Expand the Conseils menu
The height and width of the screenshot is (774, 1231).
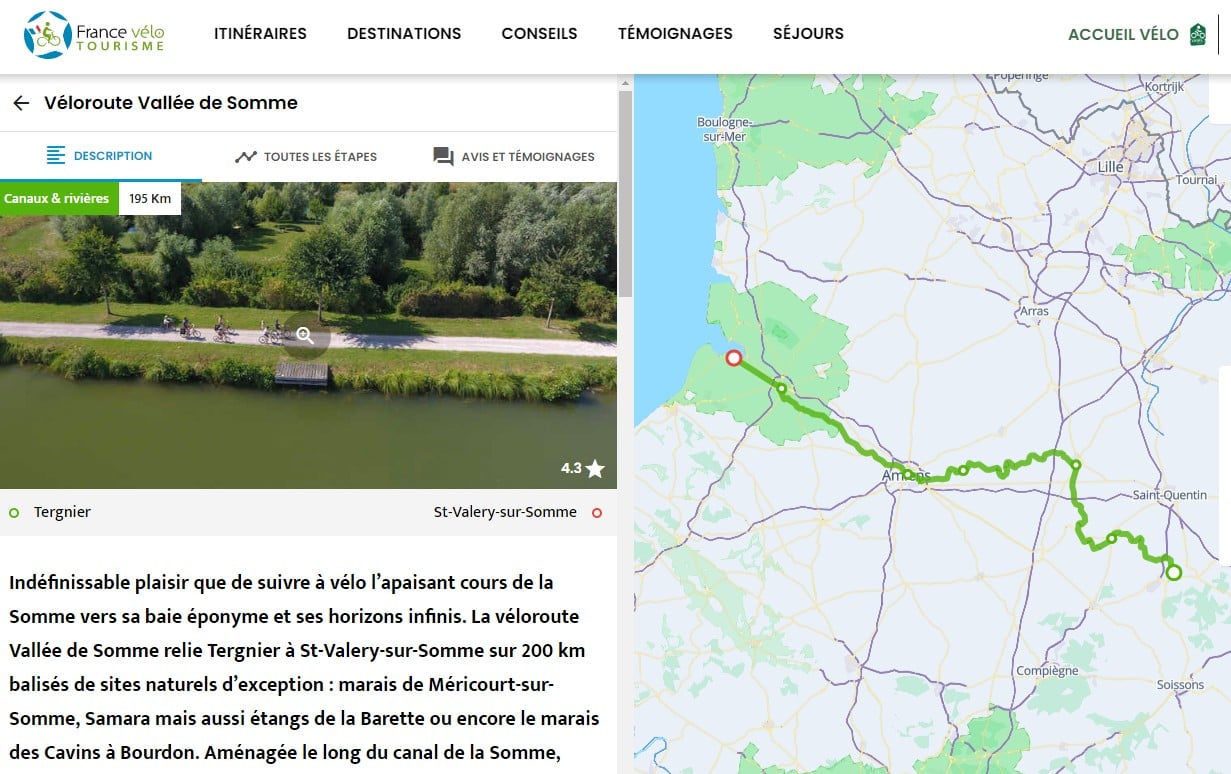pyautogui.click(x=539, y=33)
